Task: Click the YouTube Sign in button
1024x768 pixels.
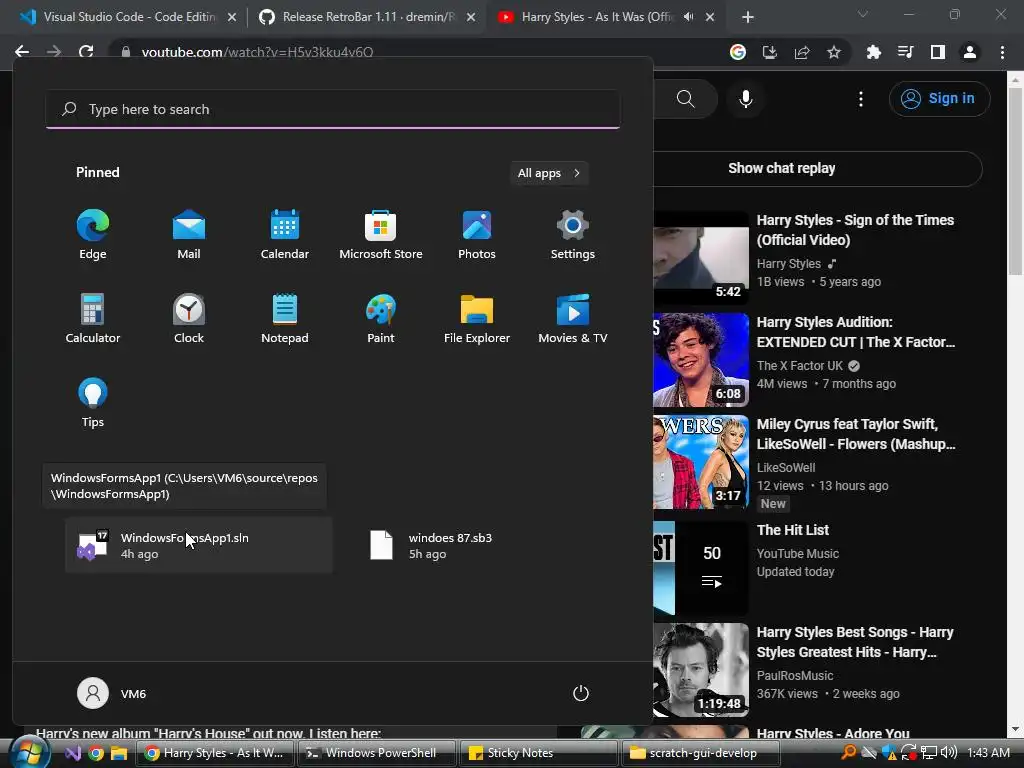Action: click(940, 99)
